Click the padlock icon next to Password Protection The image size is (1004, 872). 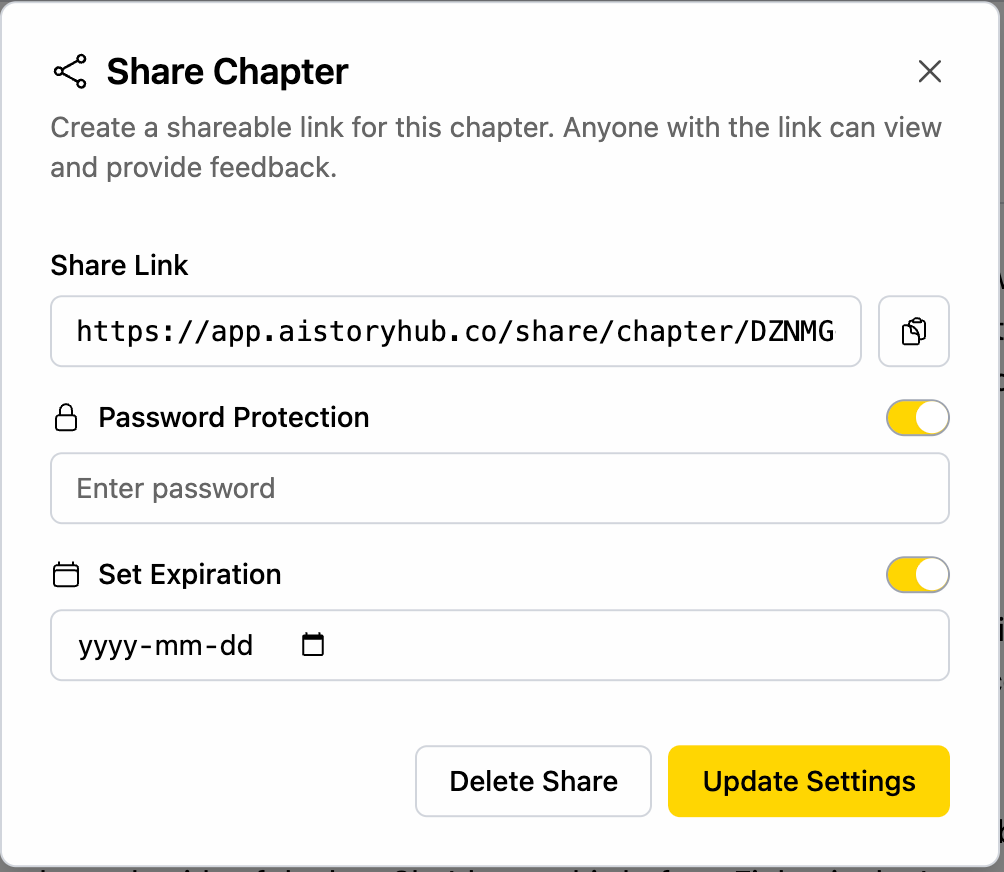tap(65, 417)
